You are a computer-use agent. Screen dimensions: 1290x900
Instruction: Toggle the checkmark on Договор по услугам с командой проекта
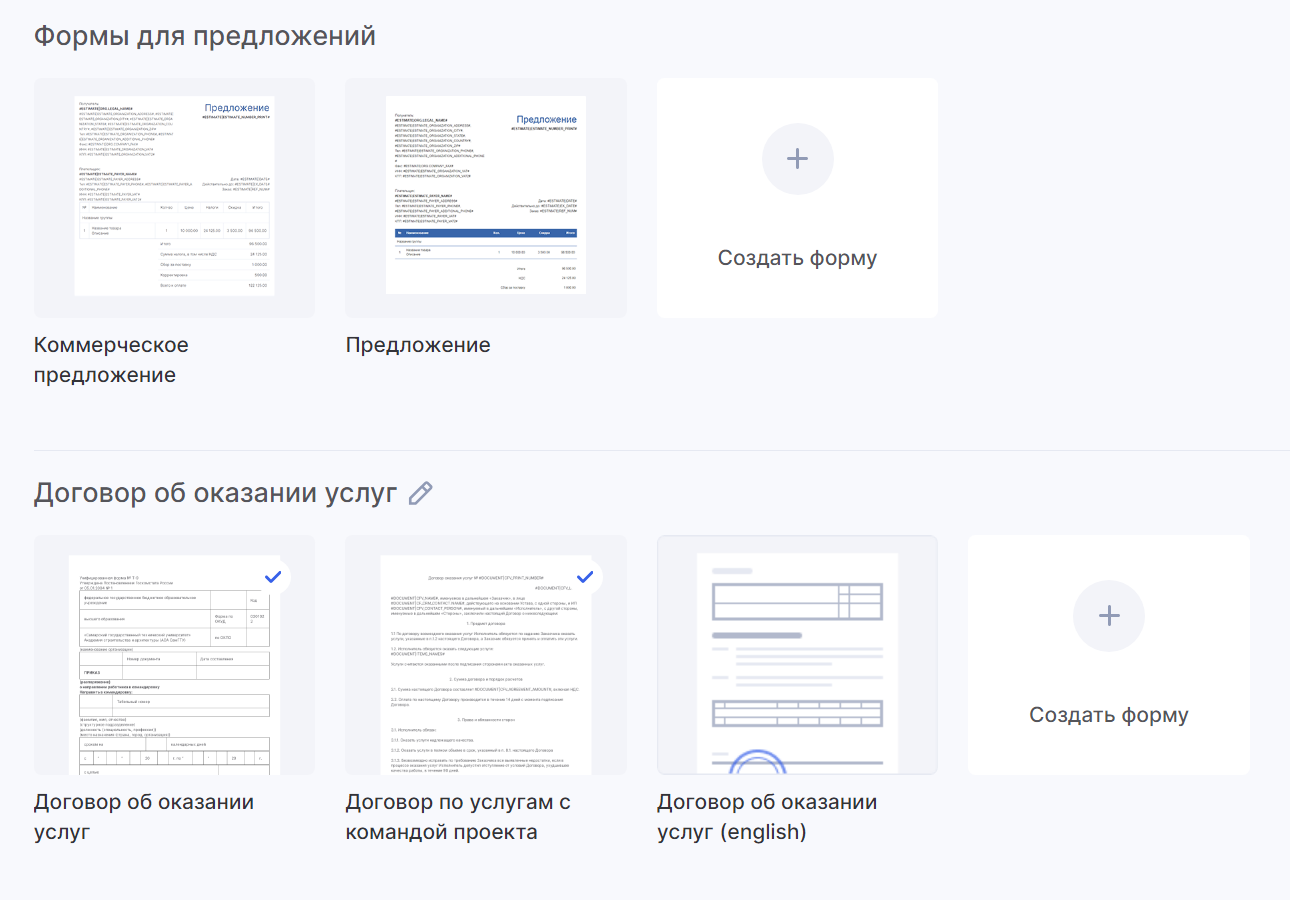click(x=584, y=576)
